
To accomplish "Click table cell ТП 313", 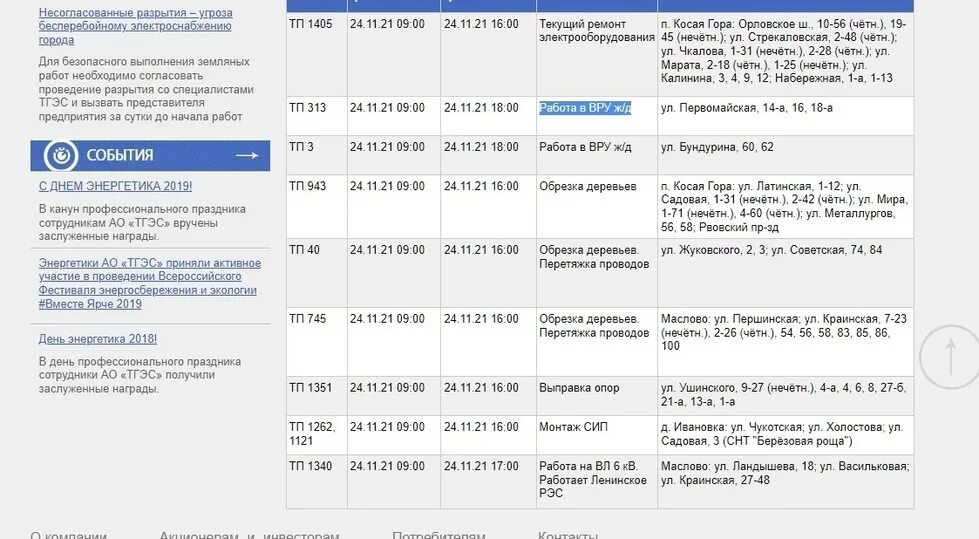I will click(x=317, y=116).
